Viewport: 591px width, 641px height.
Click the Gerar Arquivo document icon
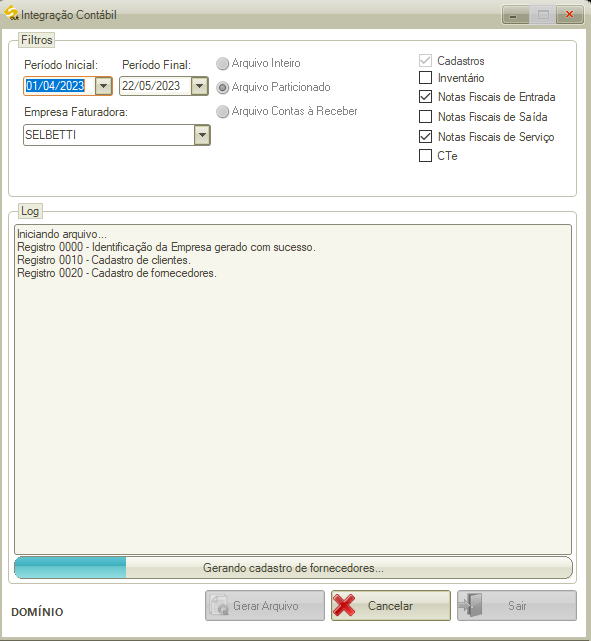[219, 605]
